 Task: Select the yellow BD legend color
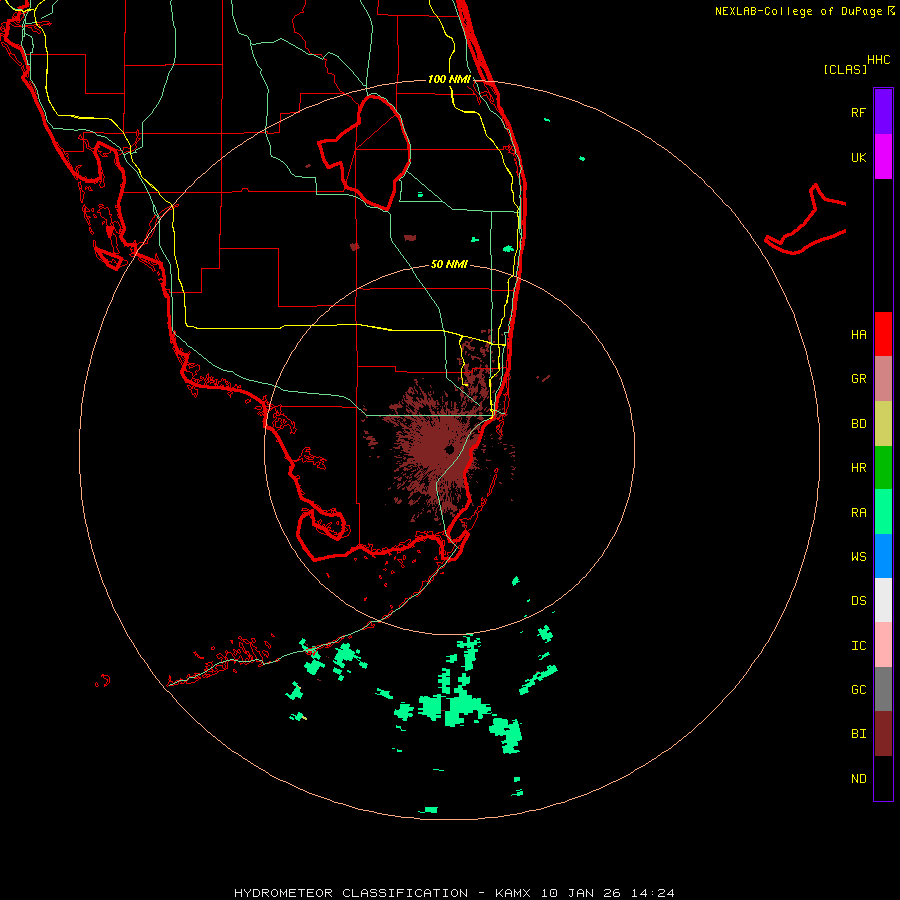(x=883, y=423)
